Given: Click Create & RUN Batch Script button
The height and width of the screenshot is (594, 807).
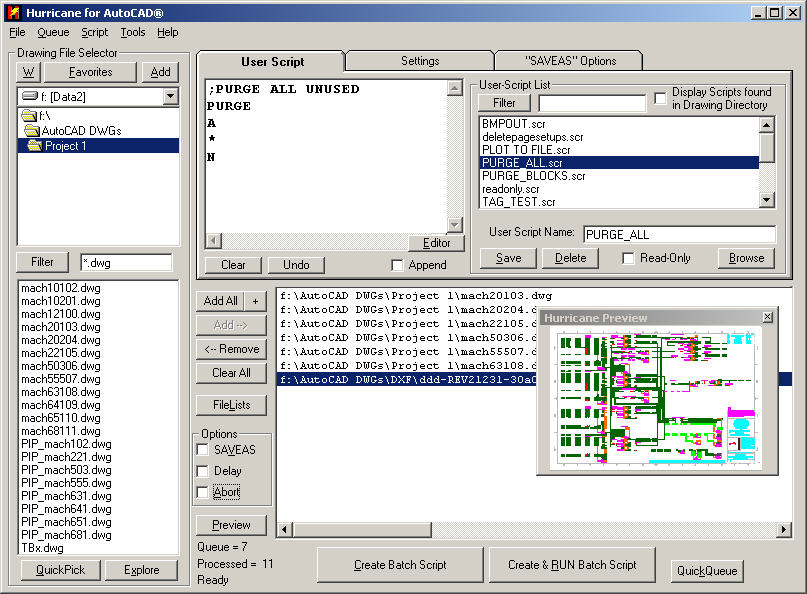Looking at the screenshot, I should pos(572,565).
